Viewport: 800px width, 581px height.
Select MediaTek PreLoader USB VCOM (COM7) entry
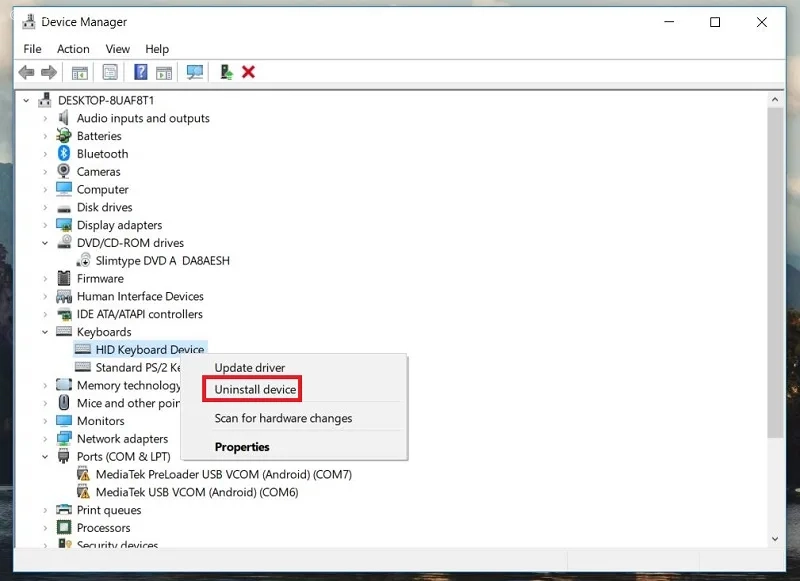coord(223,474)
